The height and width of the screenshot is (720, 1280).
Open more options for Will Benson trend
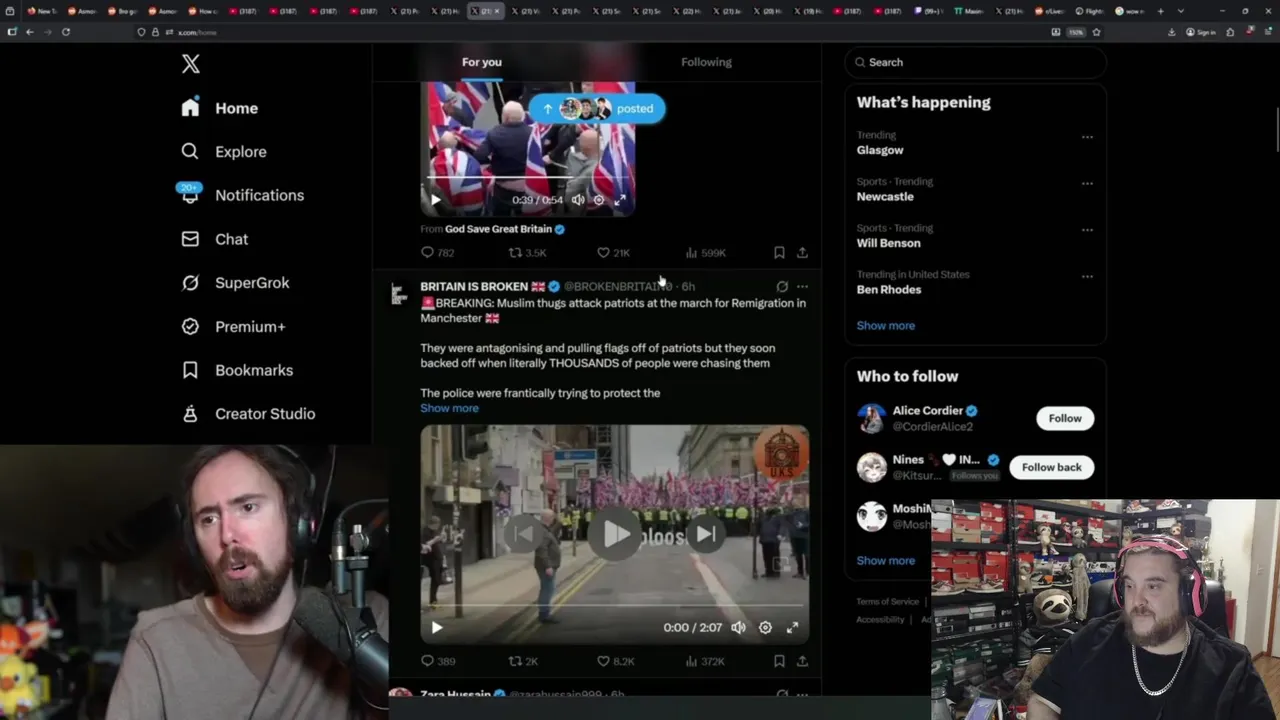point(1087,230)
